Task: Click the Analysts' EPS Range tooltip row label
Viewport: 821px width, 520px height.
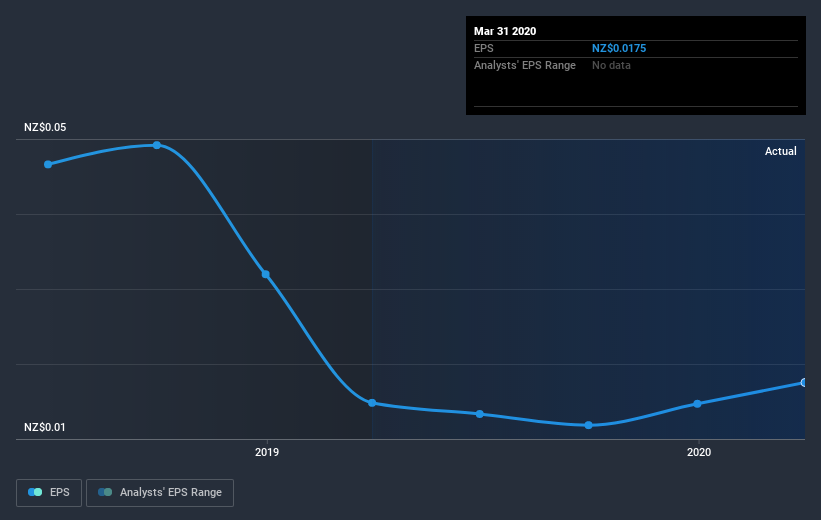Action: [x=525, y=65]
